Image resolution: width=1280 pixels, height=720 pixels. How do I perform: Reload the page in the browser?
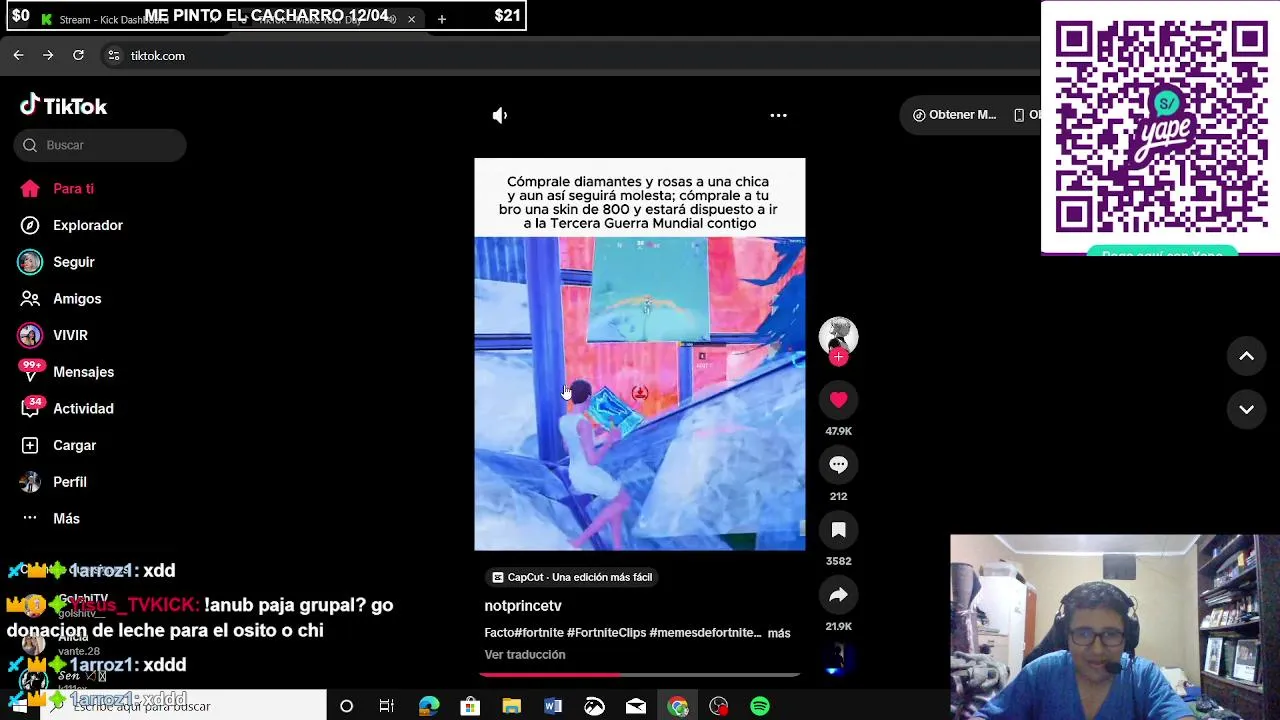click(78, 56)
